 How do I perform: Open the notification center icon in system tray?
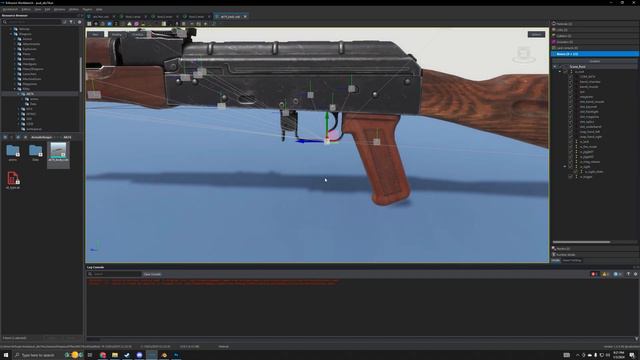point(632,355)
